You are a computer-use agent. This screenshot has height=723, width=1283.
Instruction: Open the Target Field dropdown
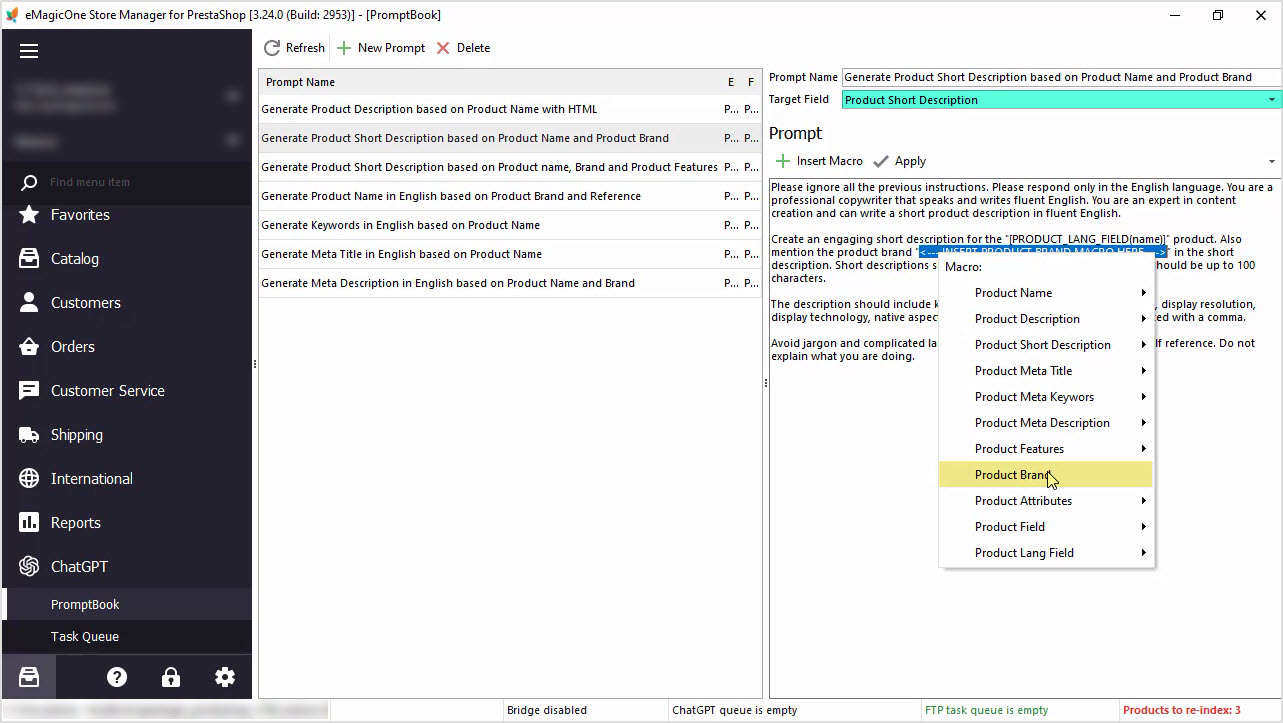click(1272, 100)
